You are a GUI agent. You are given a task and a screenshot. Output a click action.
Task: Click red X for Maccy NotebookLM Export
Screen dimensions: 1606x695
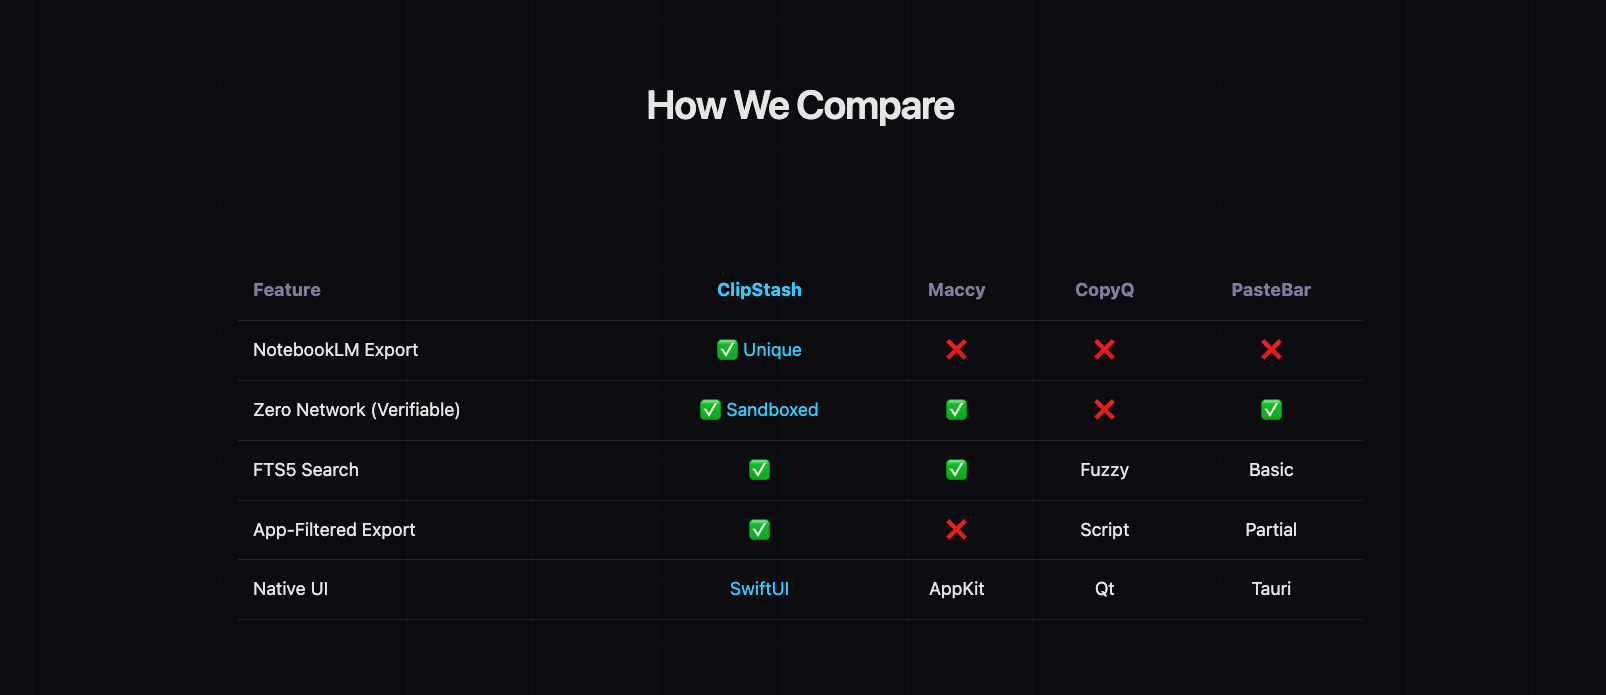click(x=956, y=350)
